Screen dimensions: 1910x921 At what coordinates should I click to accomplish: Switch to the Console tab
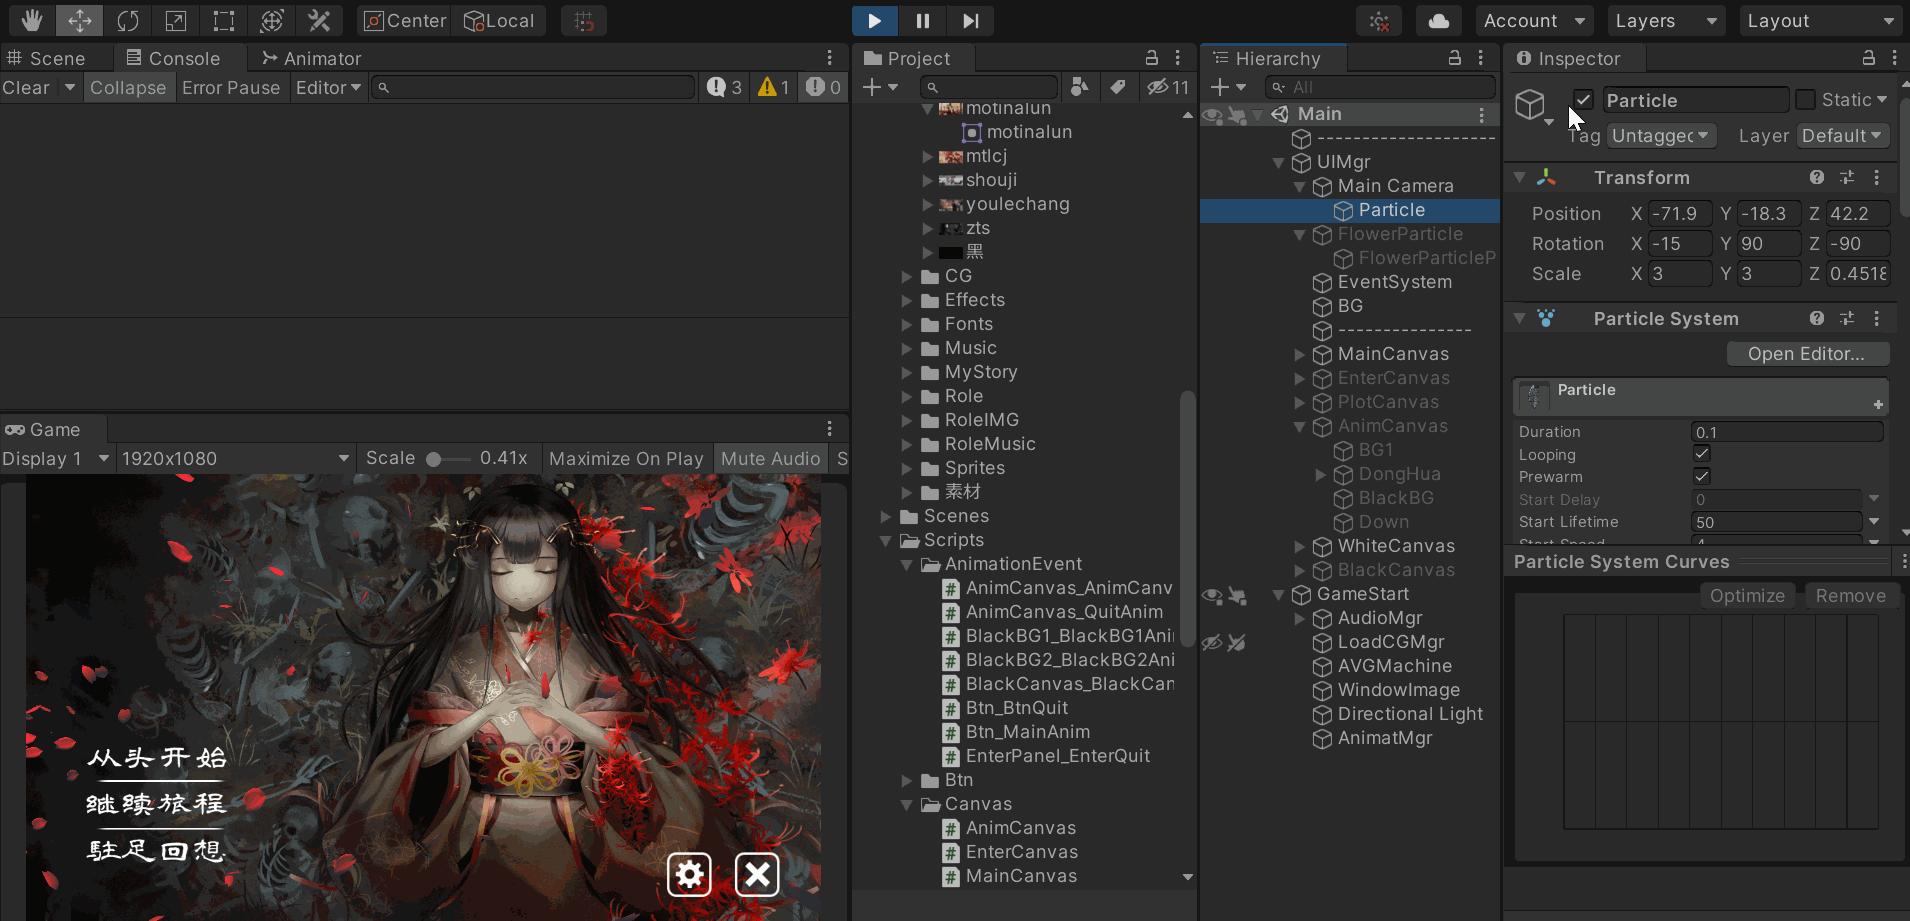(173, 58)
